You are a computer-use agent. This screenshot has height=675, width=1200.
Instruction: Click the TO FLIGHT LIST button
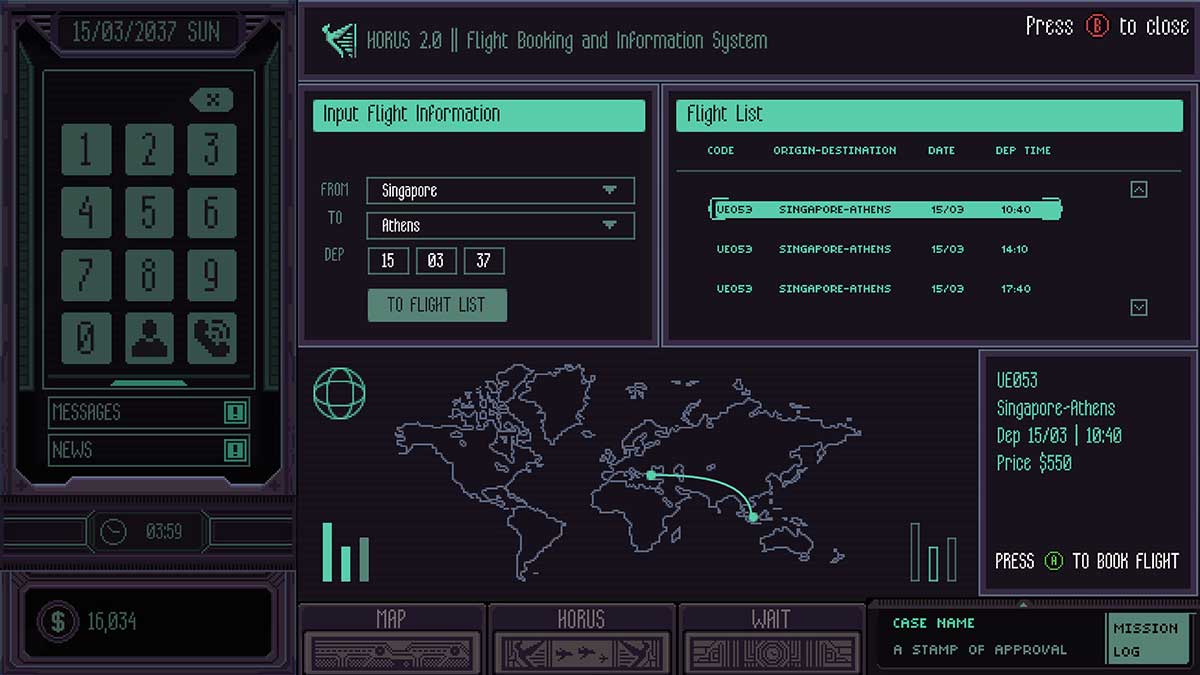tap(437, 305)
